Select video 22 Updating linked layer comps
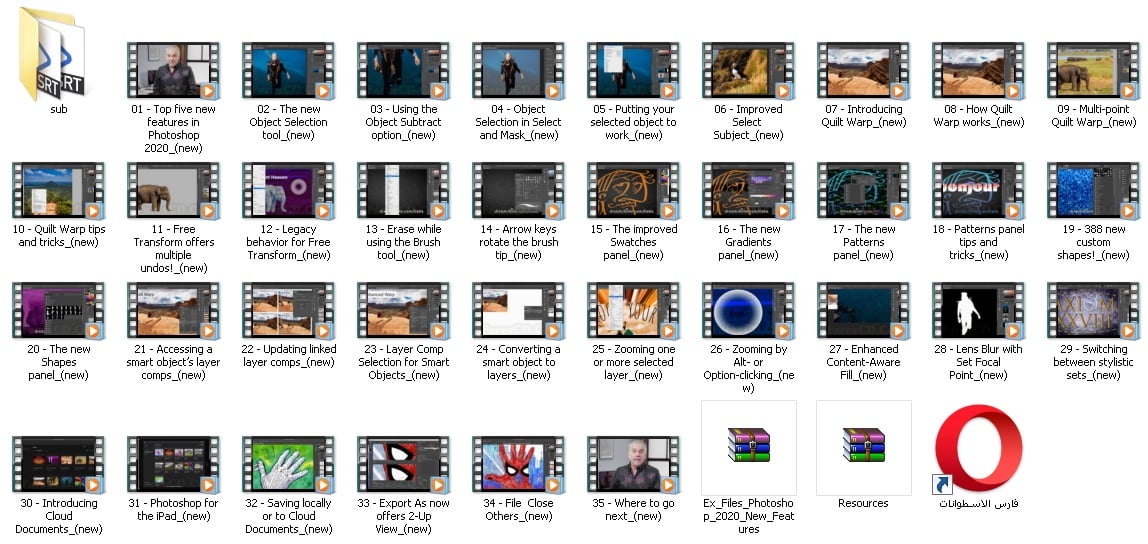Image resolution: width=1148 pixels, height=544 pixels. (288, 310)
